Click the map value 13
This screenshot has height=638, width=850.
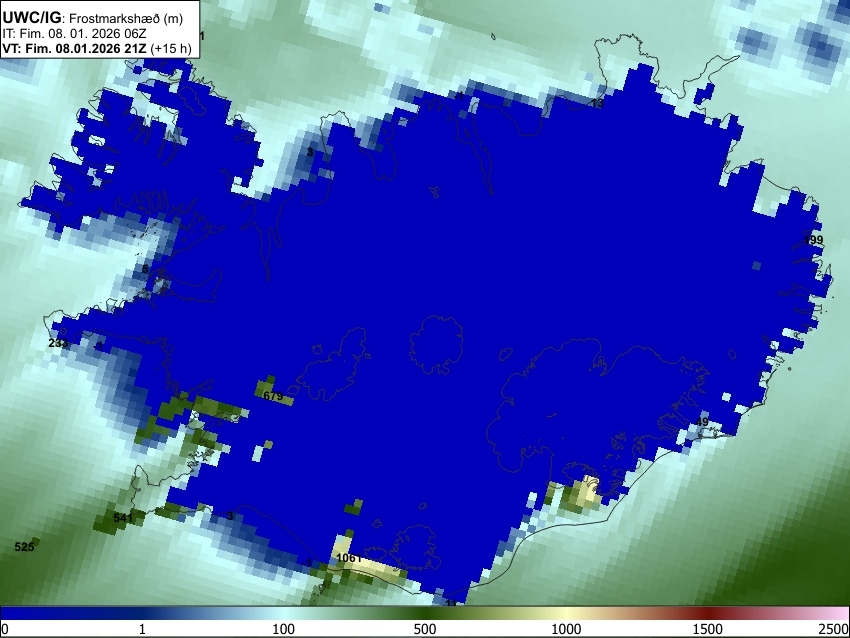coord(597,103)
